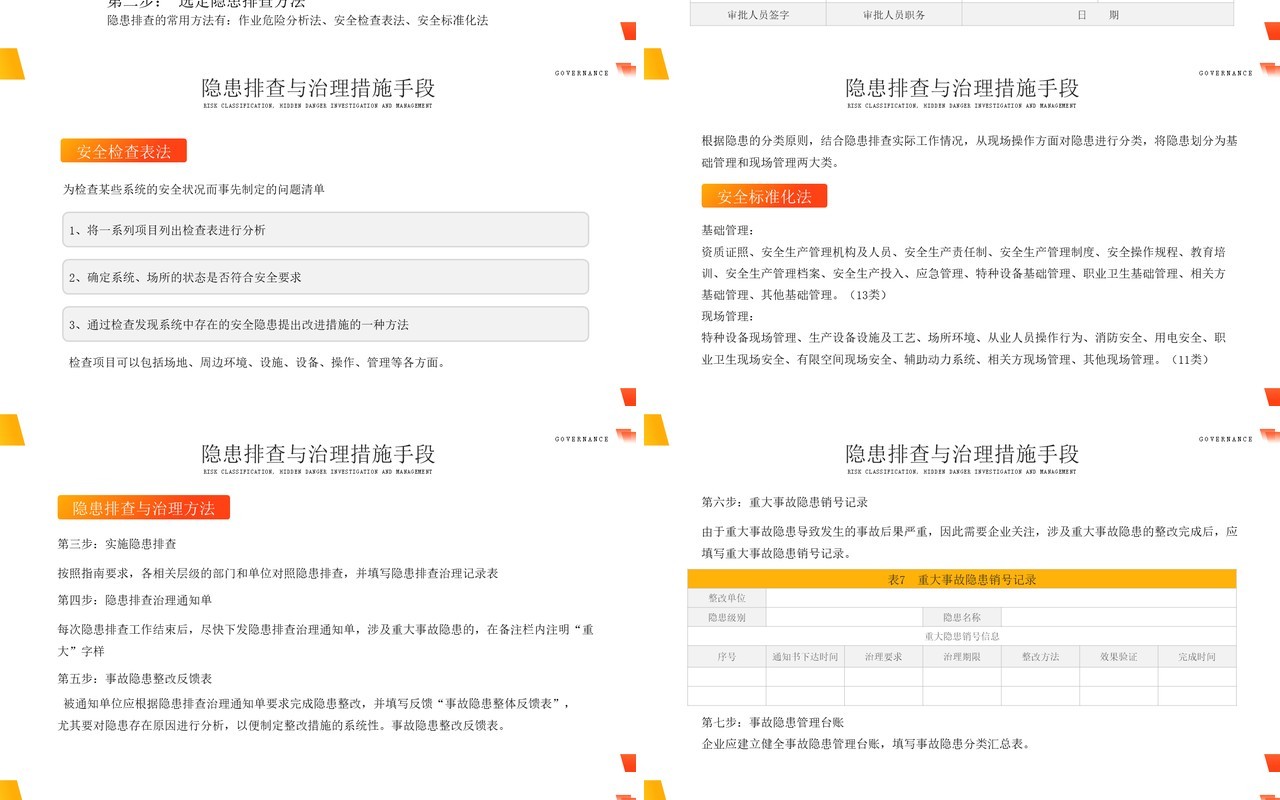Click the '重大隐患销号信息' table row

coord(962,636)
